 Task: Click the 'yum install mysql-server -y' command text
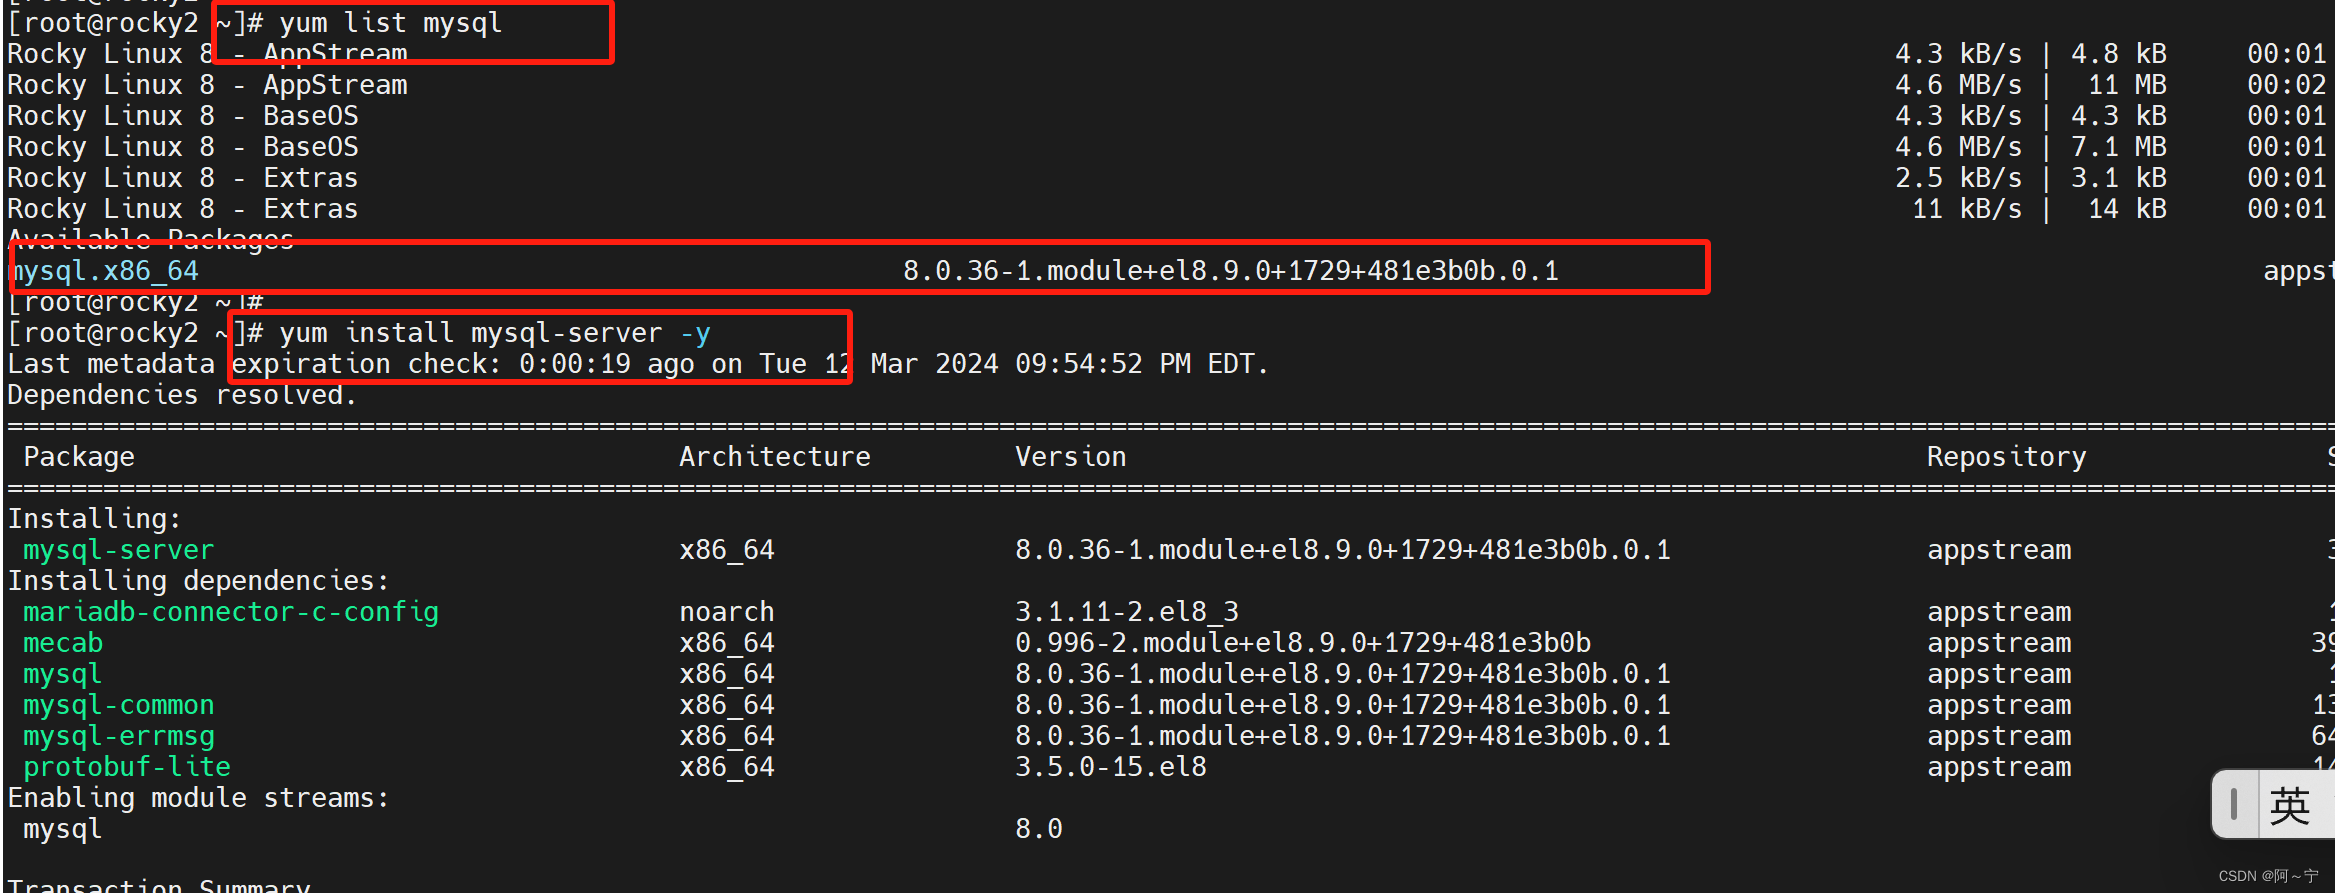click(x=495, y=333)
